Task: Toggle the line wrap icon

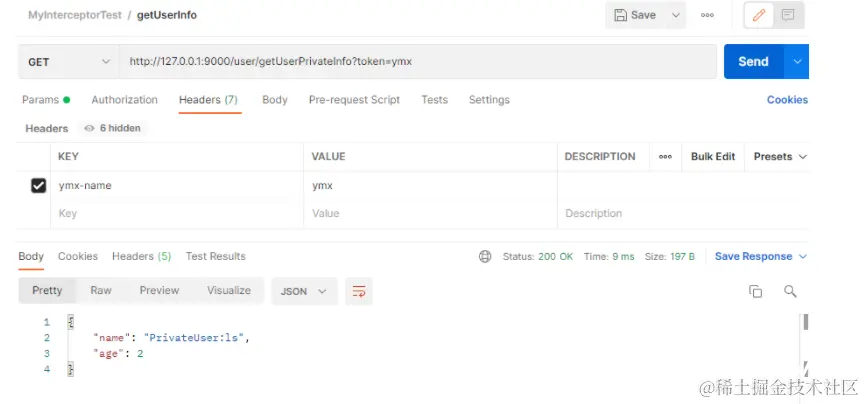Action: point(359,291)
